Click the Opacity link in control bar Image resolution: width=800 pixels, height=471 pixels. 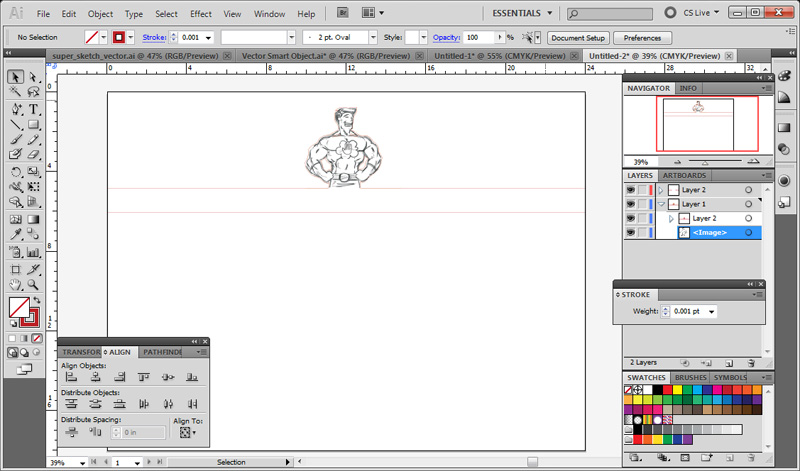point(446,38)
